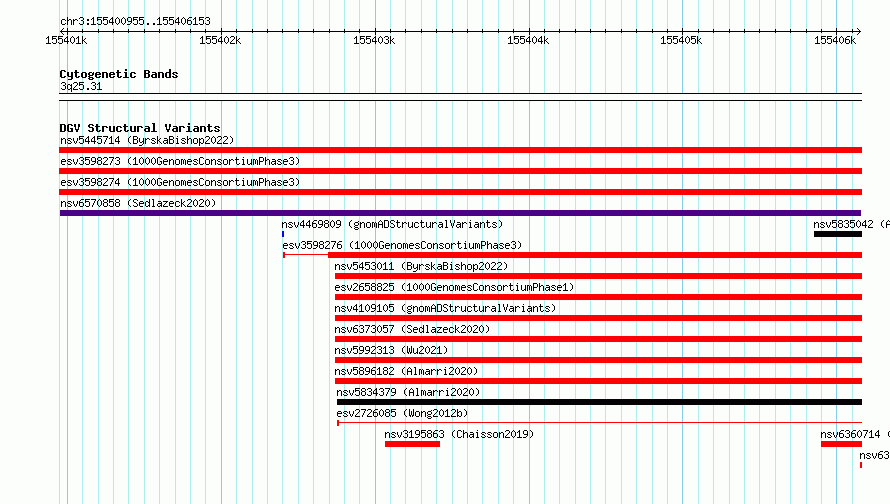The image size is (890, 504).
Task: Open the nsv6360714 variant label
Action: click(855, 434)
